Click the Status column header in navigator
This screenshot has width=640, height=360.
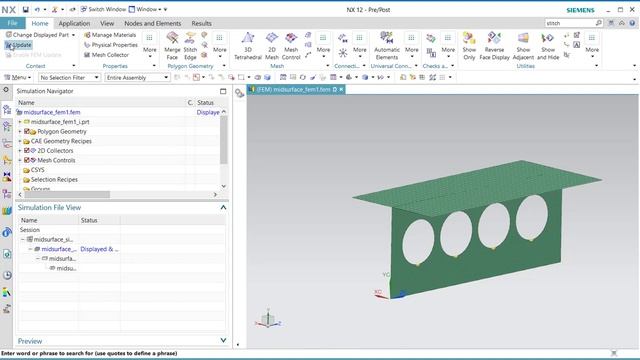(x=205, y=102)
